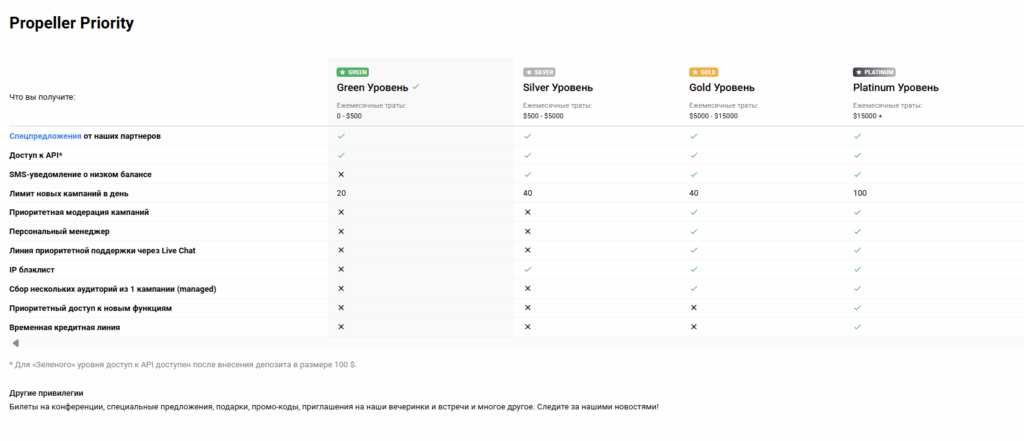Click the Gold checkmark for IP блэклист

694,269
